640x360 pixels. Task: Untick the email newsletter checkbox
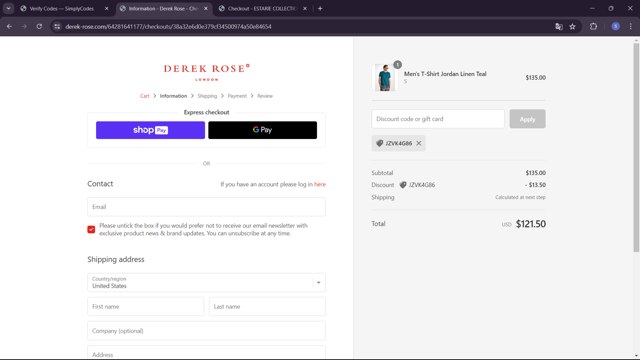point(91,229)
